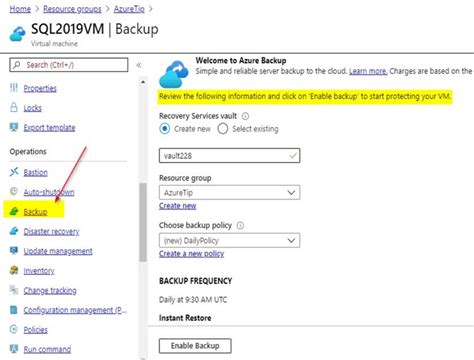
Task: Click the Create a new policy link
Action: (192, 254)
